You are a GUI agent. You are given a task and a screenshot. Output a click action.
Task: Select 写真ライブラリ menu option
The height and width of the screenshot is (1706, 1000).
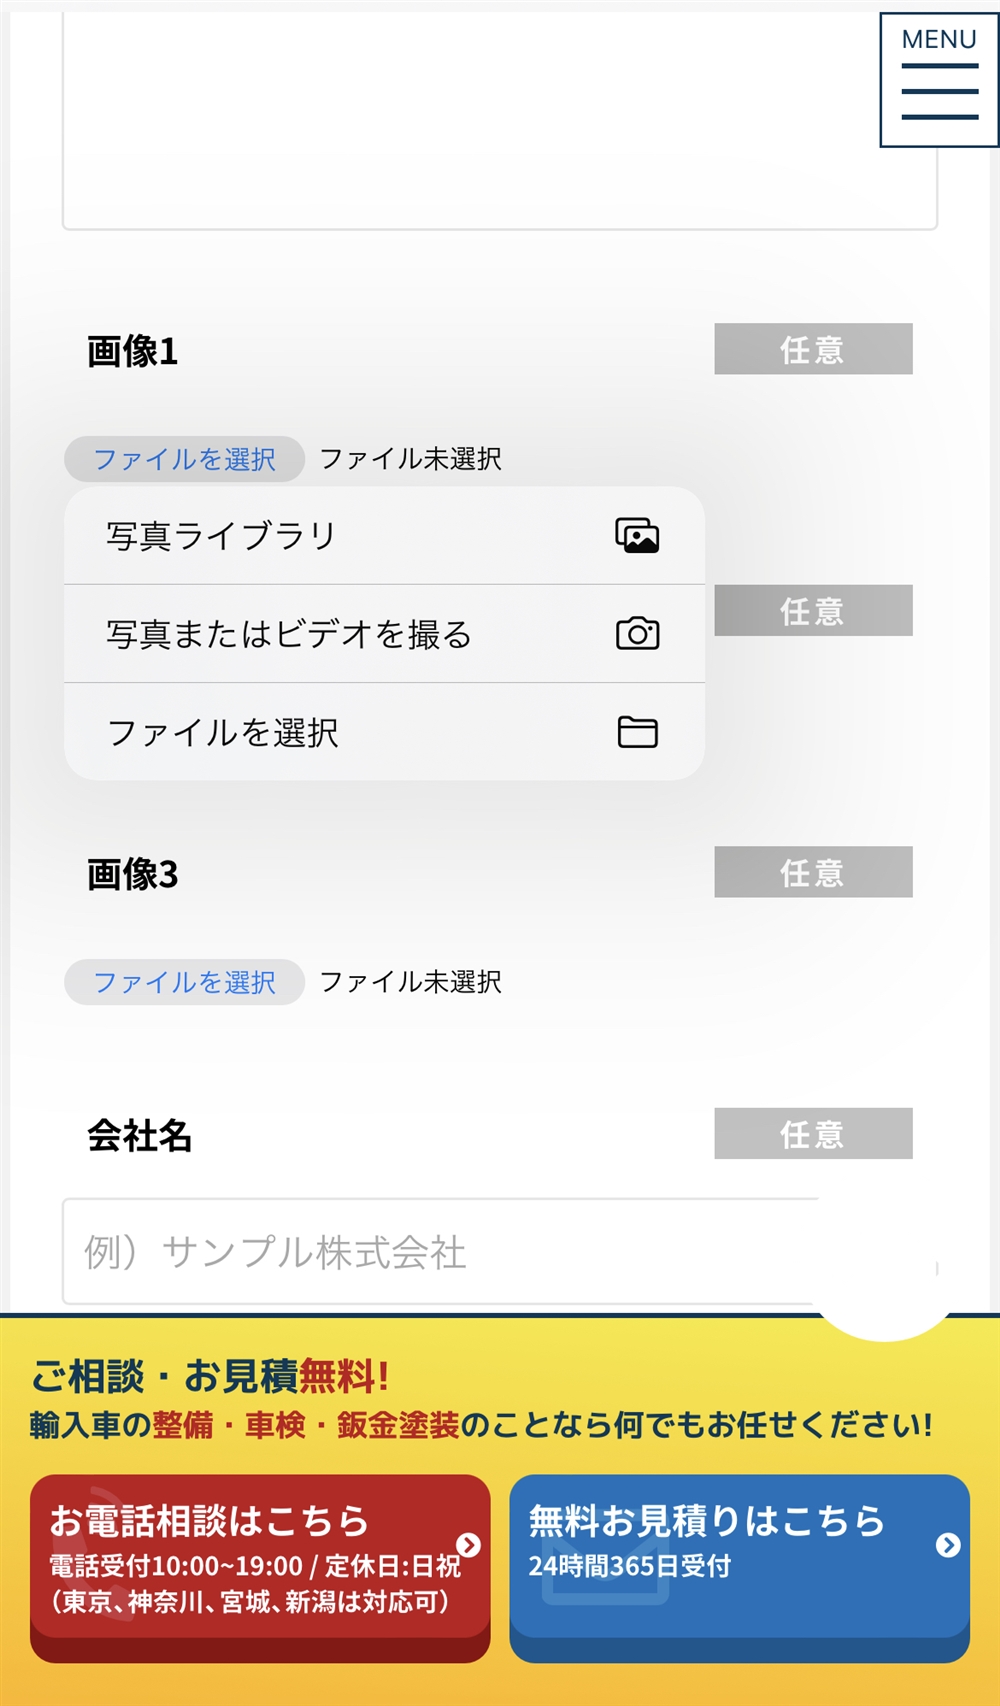[x=221, y=536]
